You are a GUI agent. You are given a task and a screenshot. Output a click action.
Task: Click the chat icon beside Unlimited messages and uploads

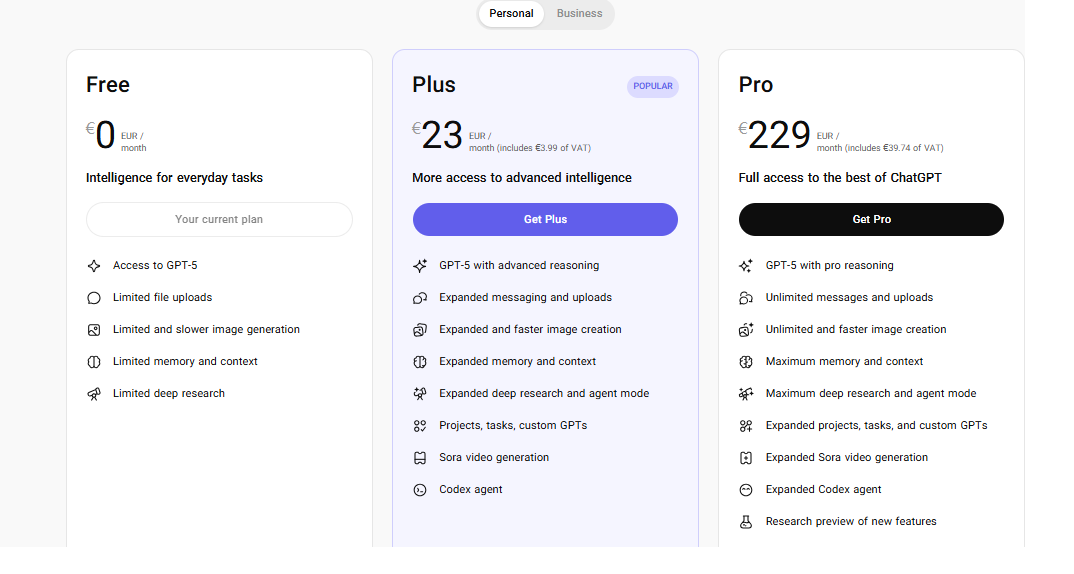[746, 298]
